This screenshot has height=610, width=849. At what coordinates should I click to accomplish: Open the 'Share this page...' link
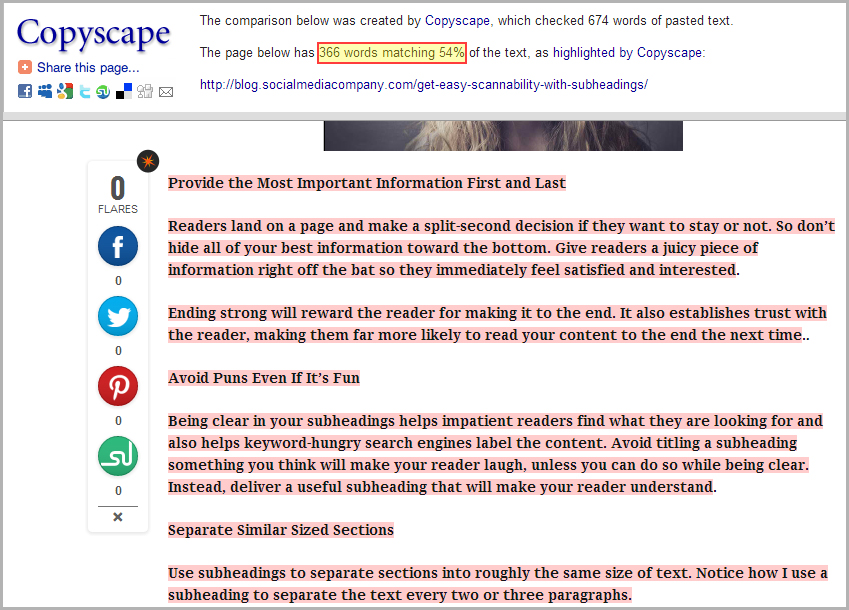[x=88, y=68]
